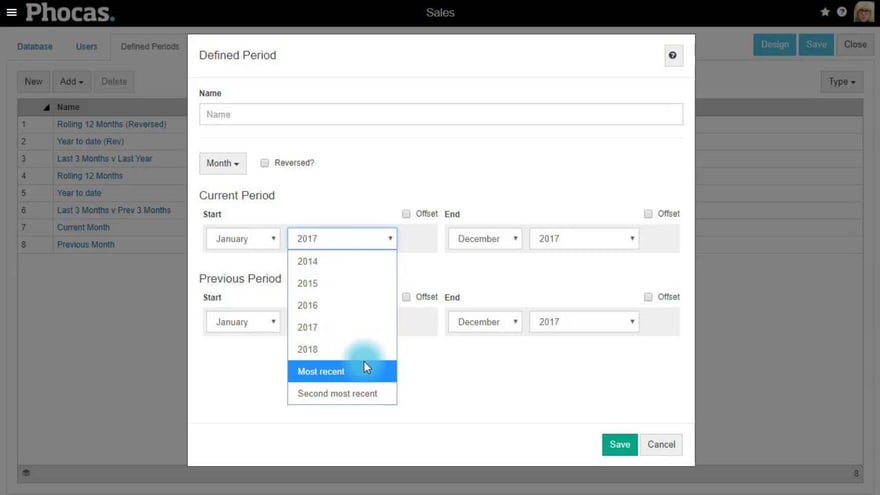Click the top-right Save button

pyautogui.click(x=816, y=45)
